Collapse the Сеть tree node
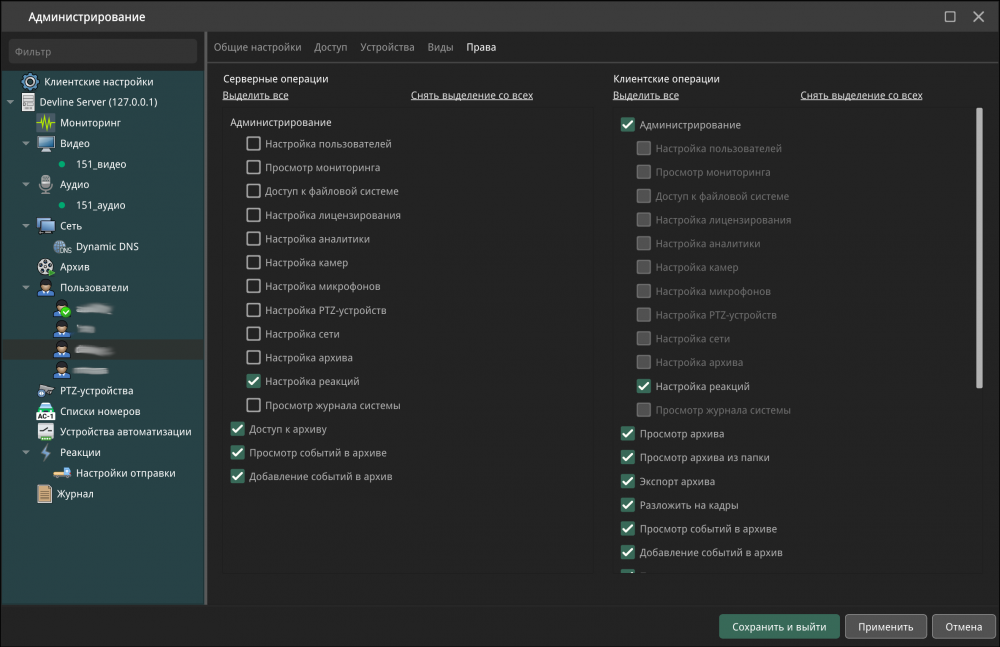 (x=26, y=226)
